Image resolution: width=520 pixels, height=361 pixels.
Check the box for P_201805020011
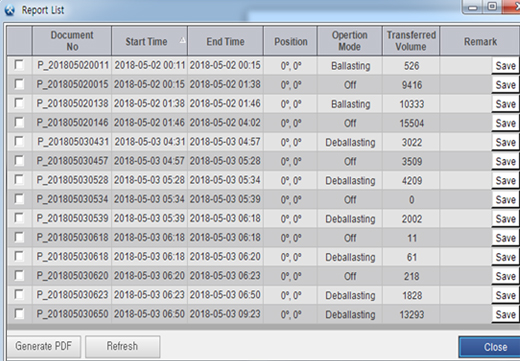(19, 65)
